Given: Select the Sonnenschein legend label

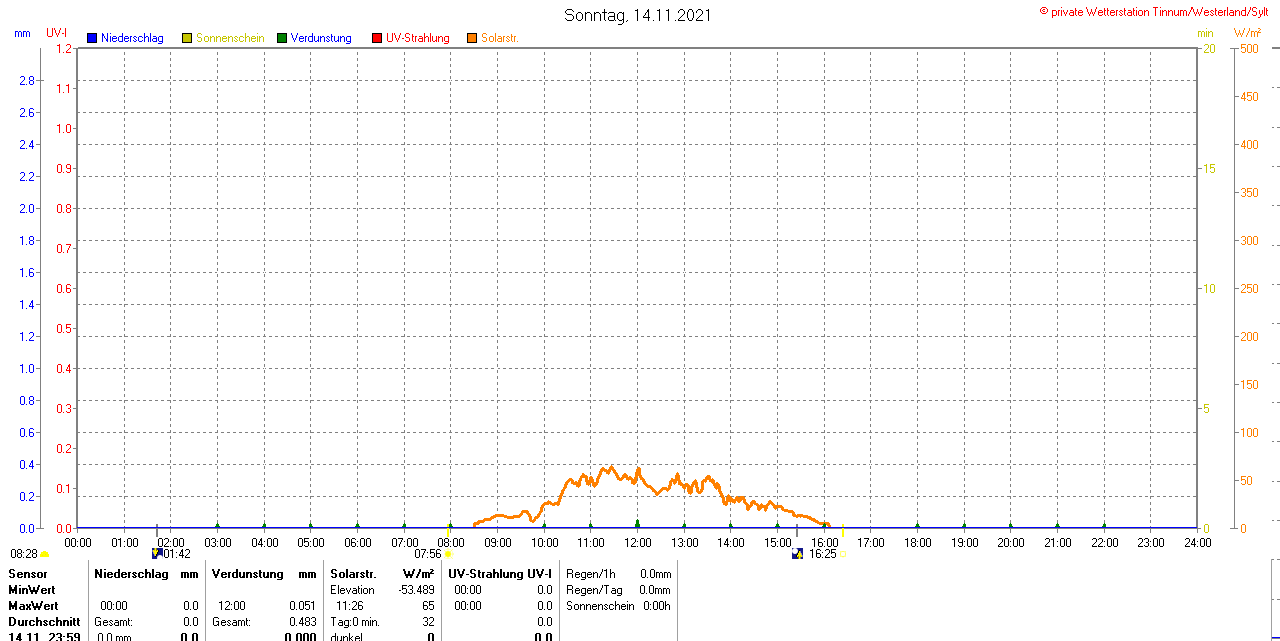Looking at the screenshot, I should [x=230, y=38].
